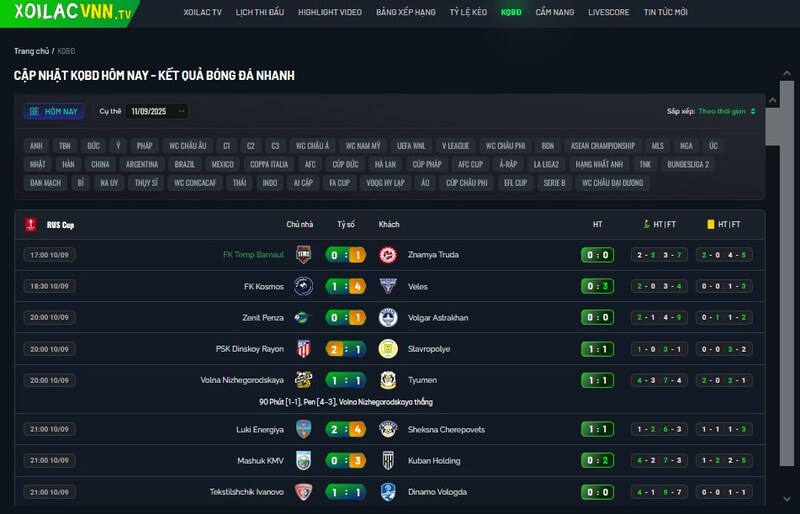The width and height of the screenshot is (800, 514).
Task: Click the penalty note for Volna Nizhegorodskaya
Action: click(346, 402)
